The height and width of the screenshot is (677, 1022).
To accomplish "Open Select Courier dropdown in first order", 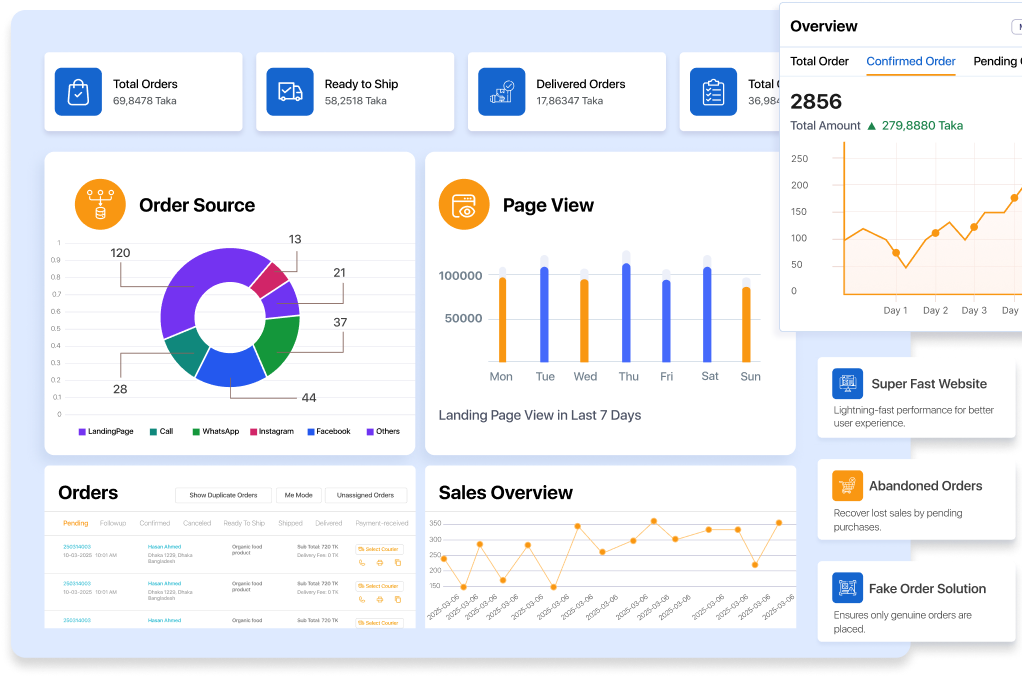I will tap(379, 549).
